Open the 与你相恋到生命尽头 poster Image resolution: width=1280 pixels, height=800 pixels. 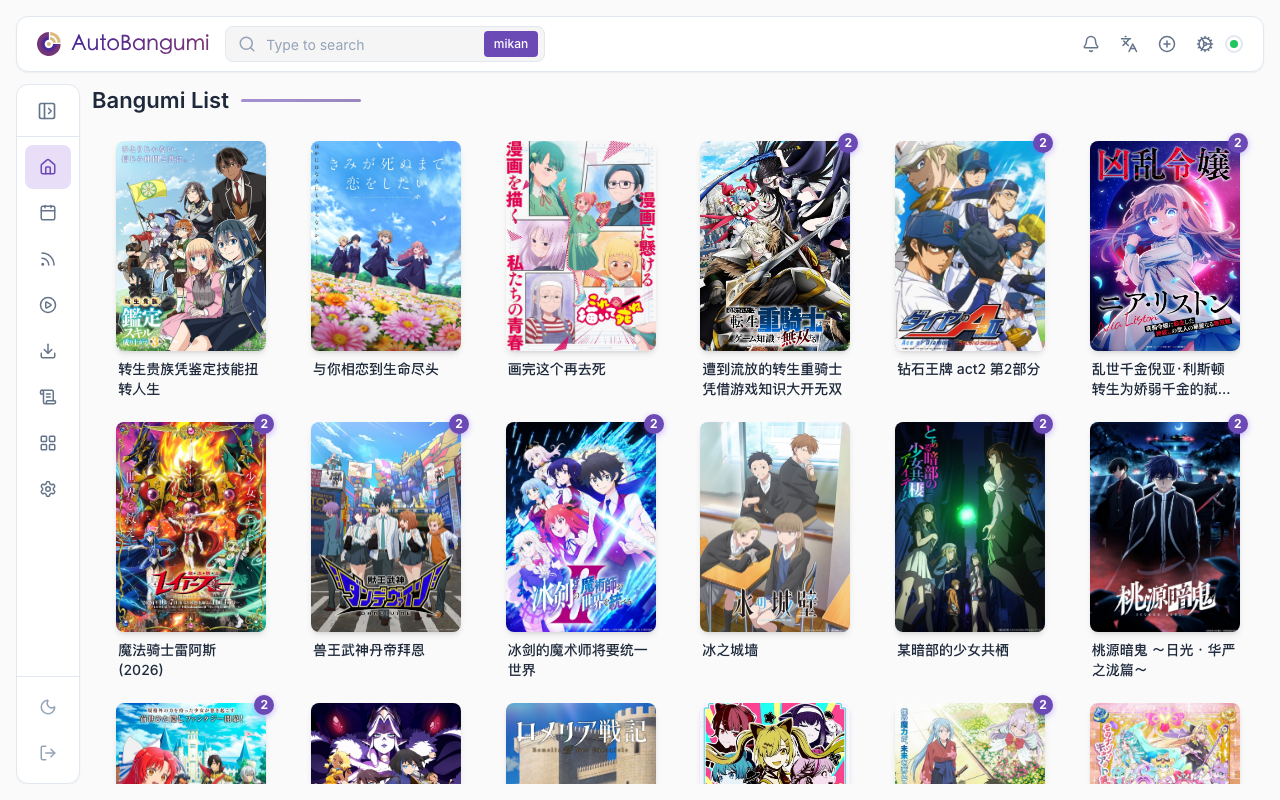386,246
